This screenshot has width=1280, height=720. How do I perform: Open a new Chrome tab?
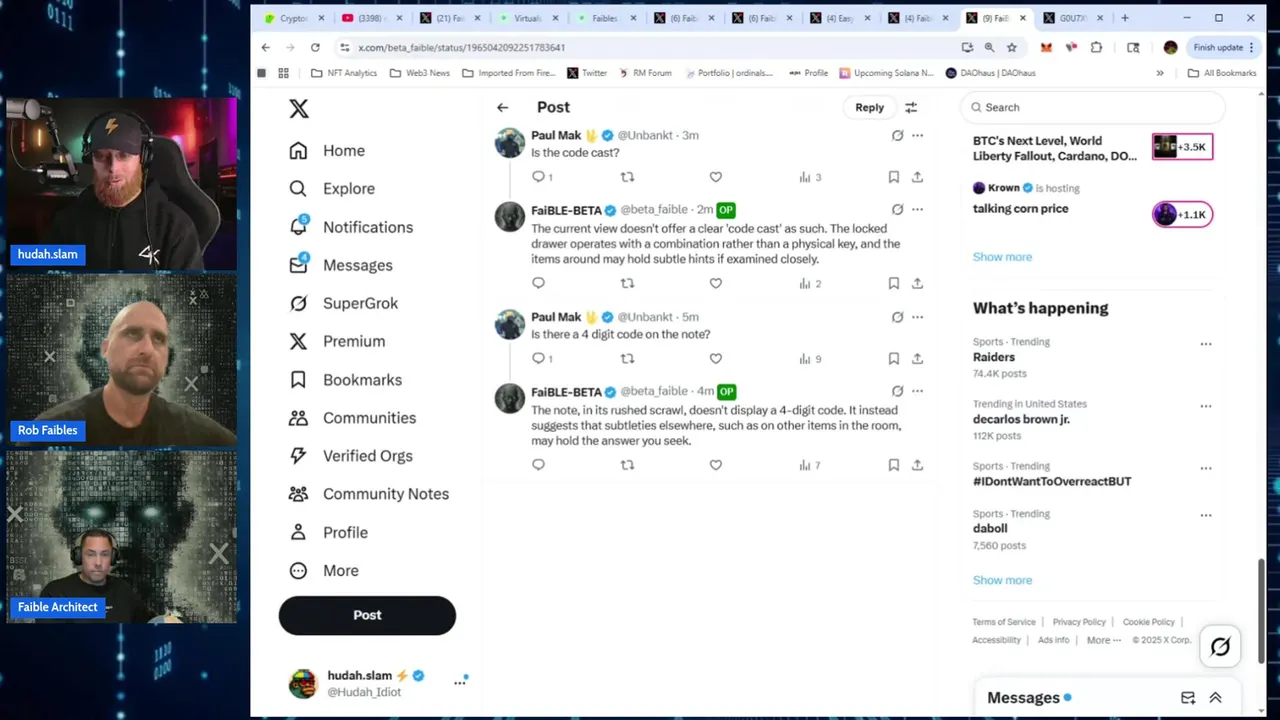coord(1125,18)
